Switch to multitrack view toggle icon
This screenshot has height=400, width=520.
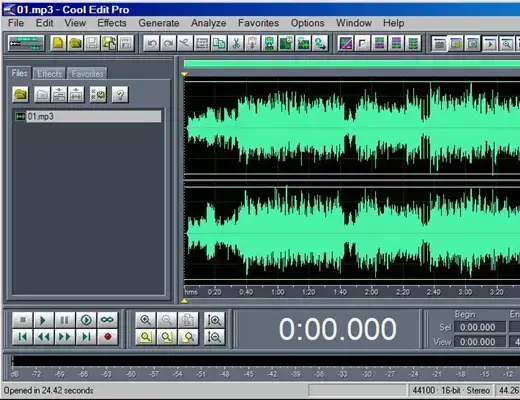point(26,43)
